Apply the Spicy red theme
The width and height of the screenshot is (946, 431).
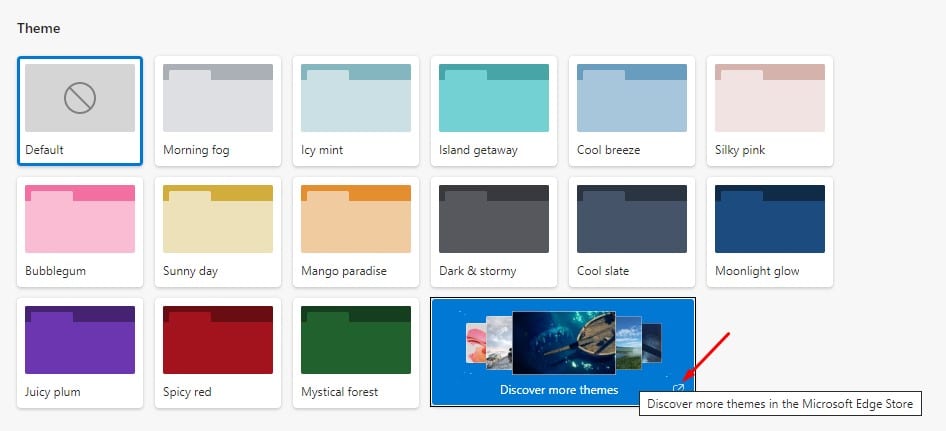pos(218,353)
